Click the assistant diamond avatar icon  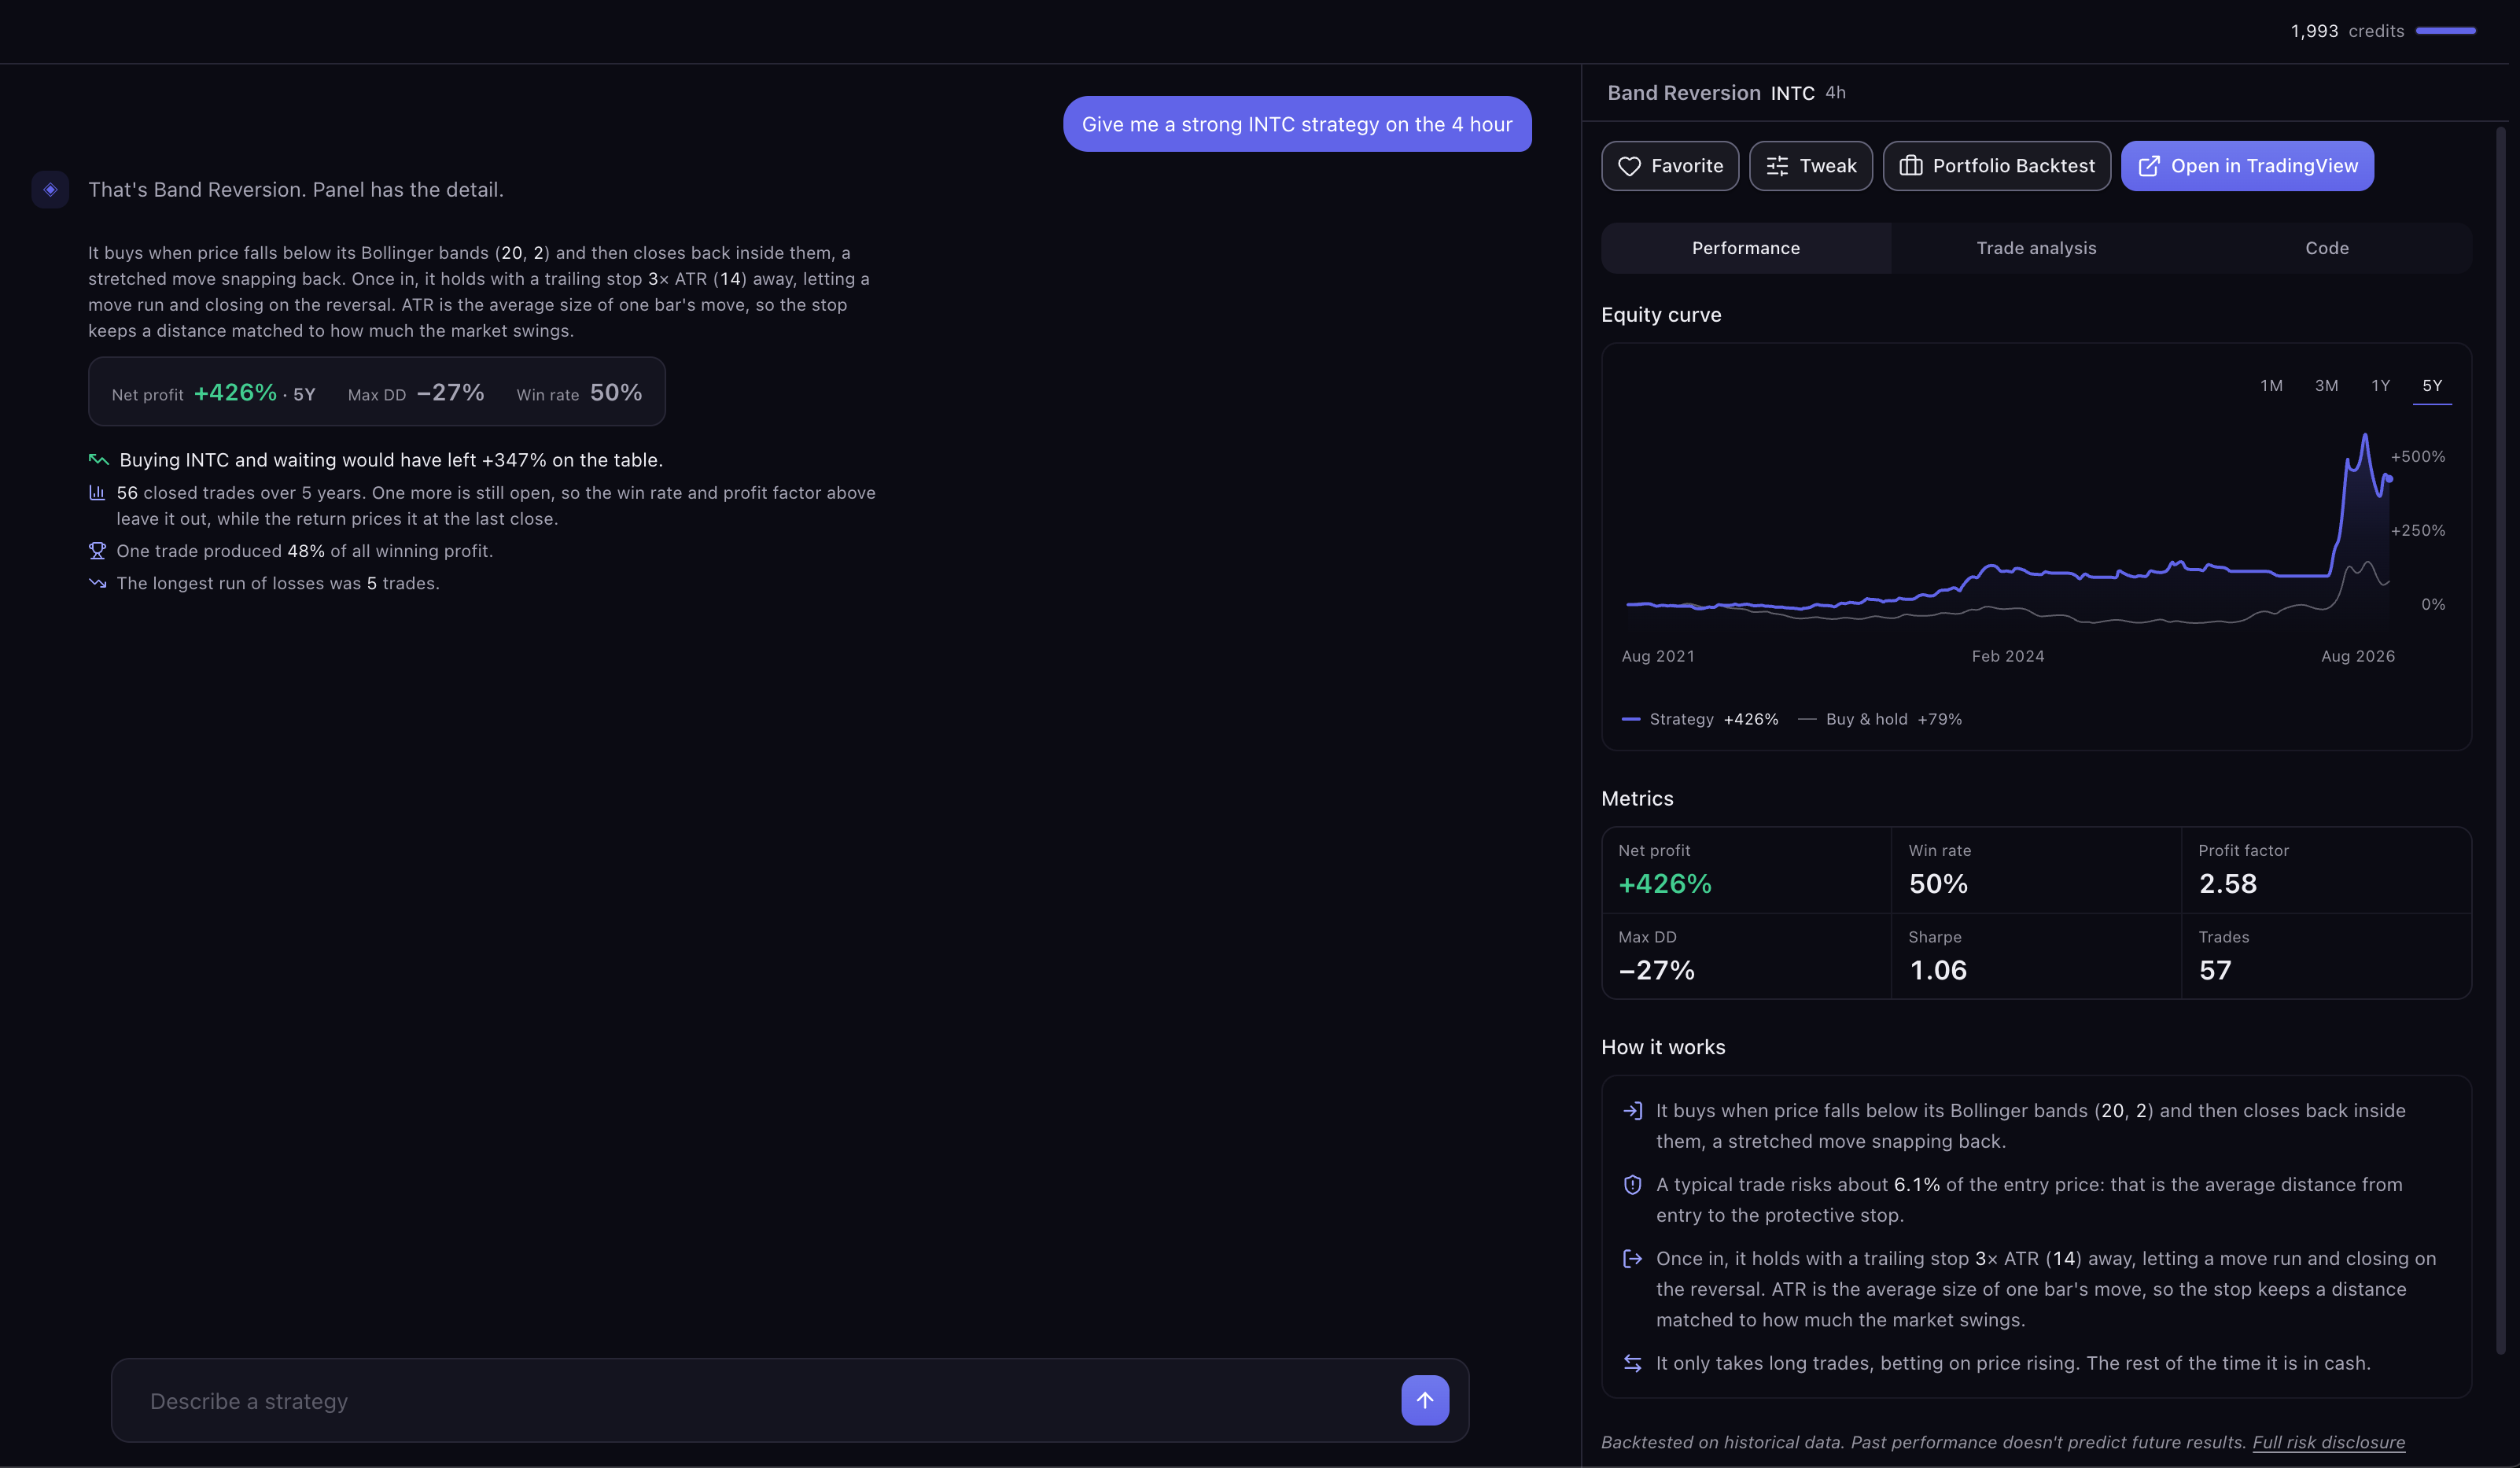50,189
